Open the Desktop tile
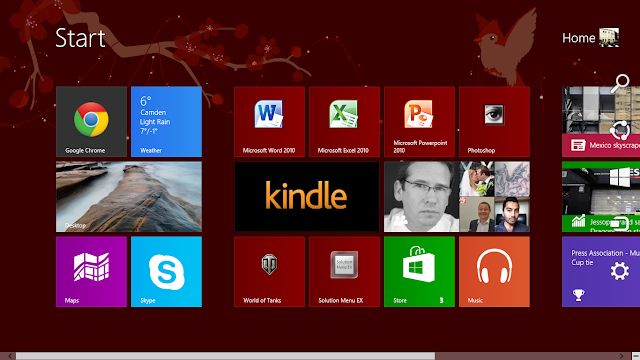The image size is (640, 360). click(x=129, y=197)
